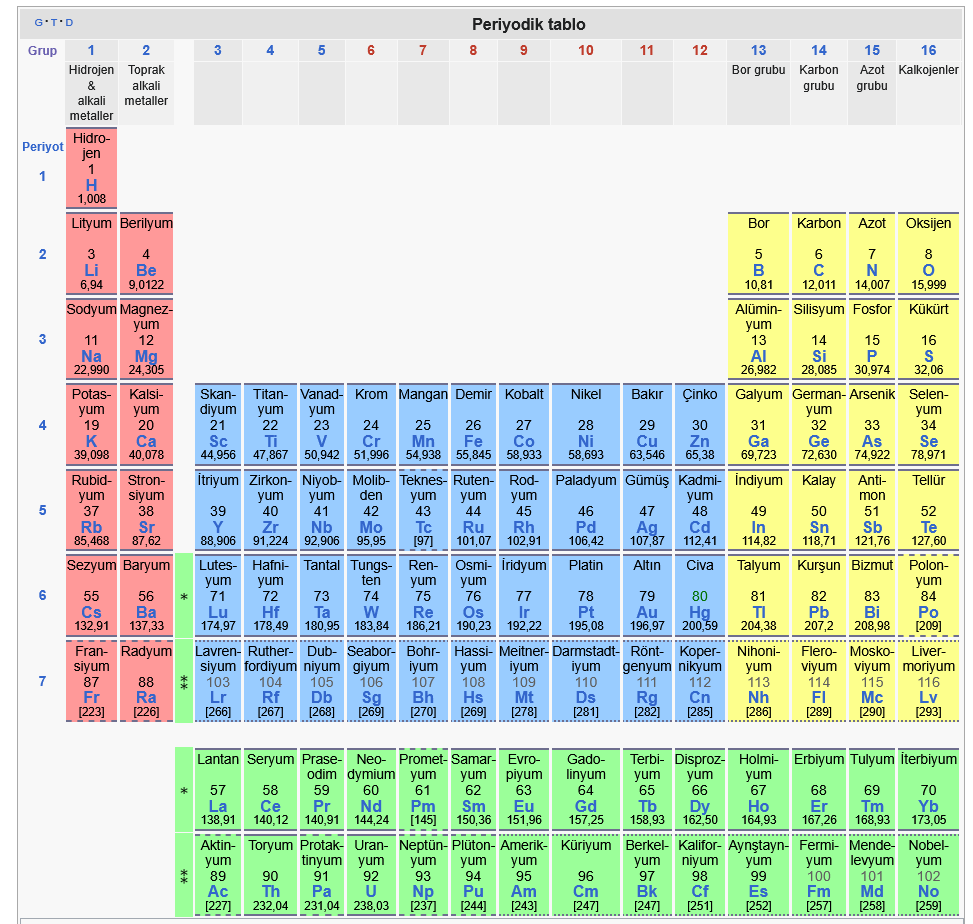
Task: Open the Periyot label link
Action: [43, 147]
